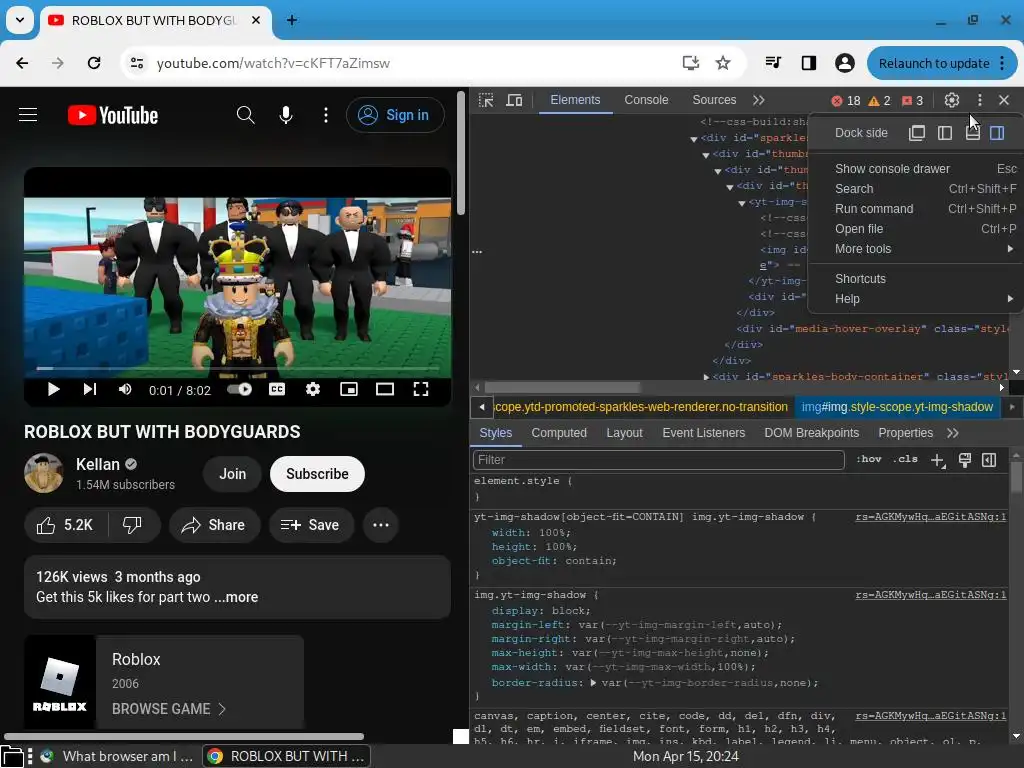The height and width of the screenshot is (768, 1024).
Task: Click the 3 issues counter
Action: pyautogui.click(x=912, y=101)
